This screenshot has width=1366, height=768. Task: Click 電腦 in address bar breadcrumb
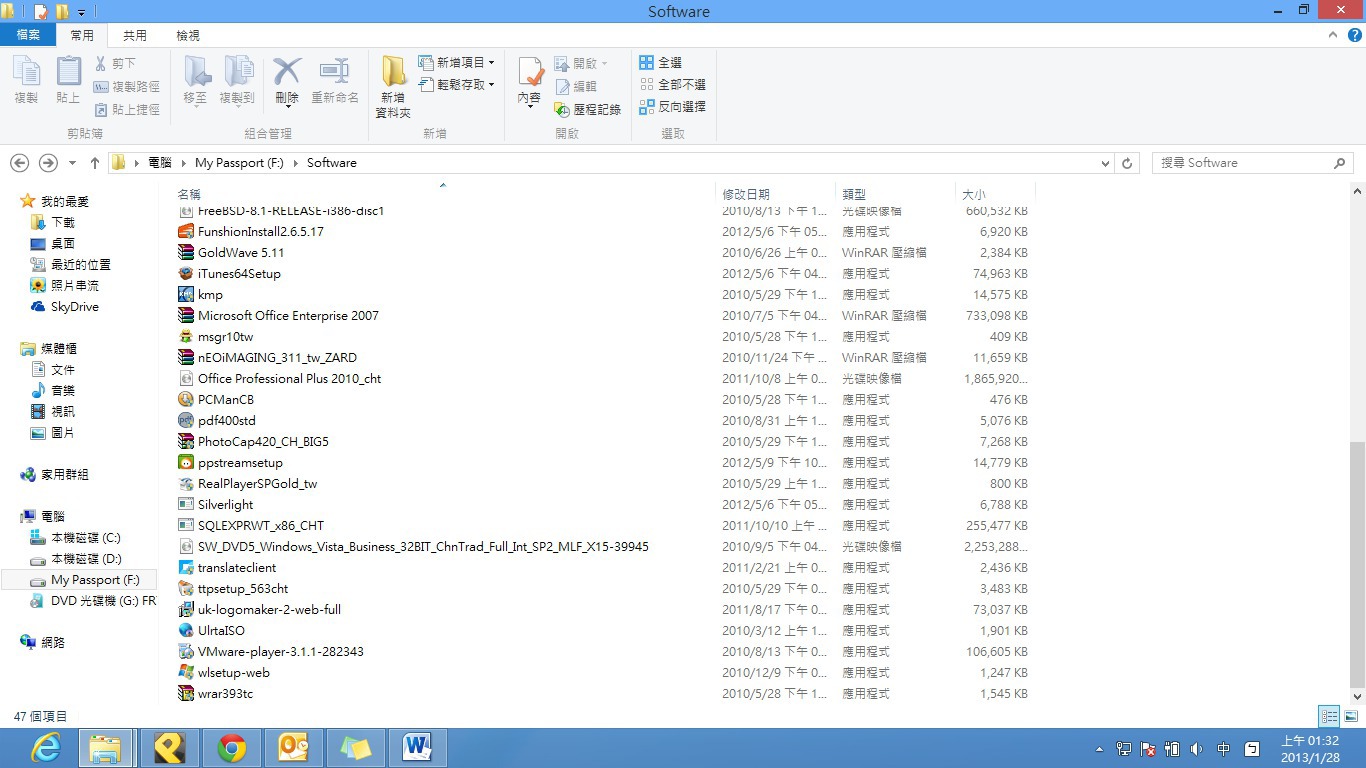(x=159, y=163)
